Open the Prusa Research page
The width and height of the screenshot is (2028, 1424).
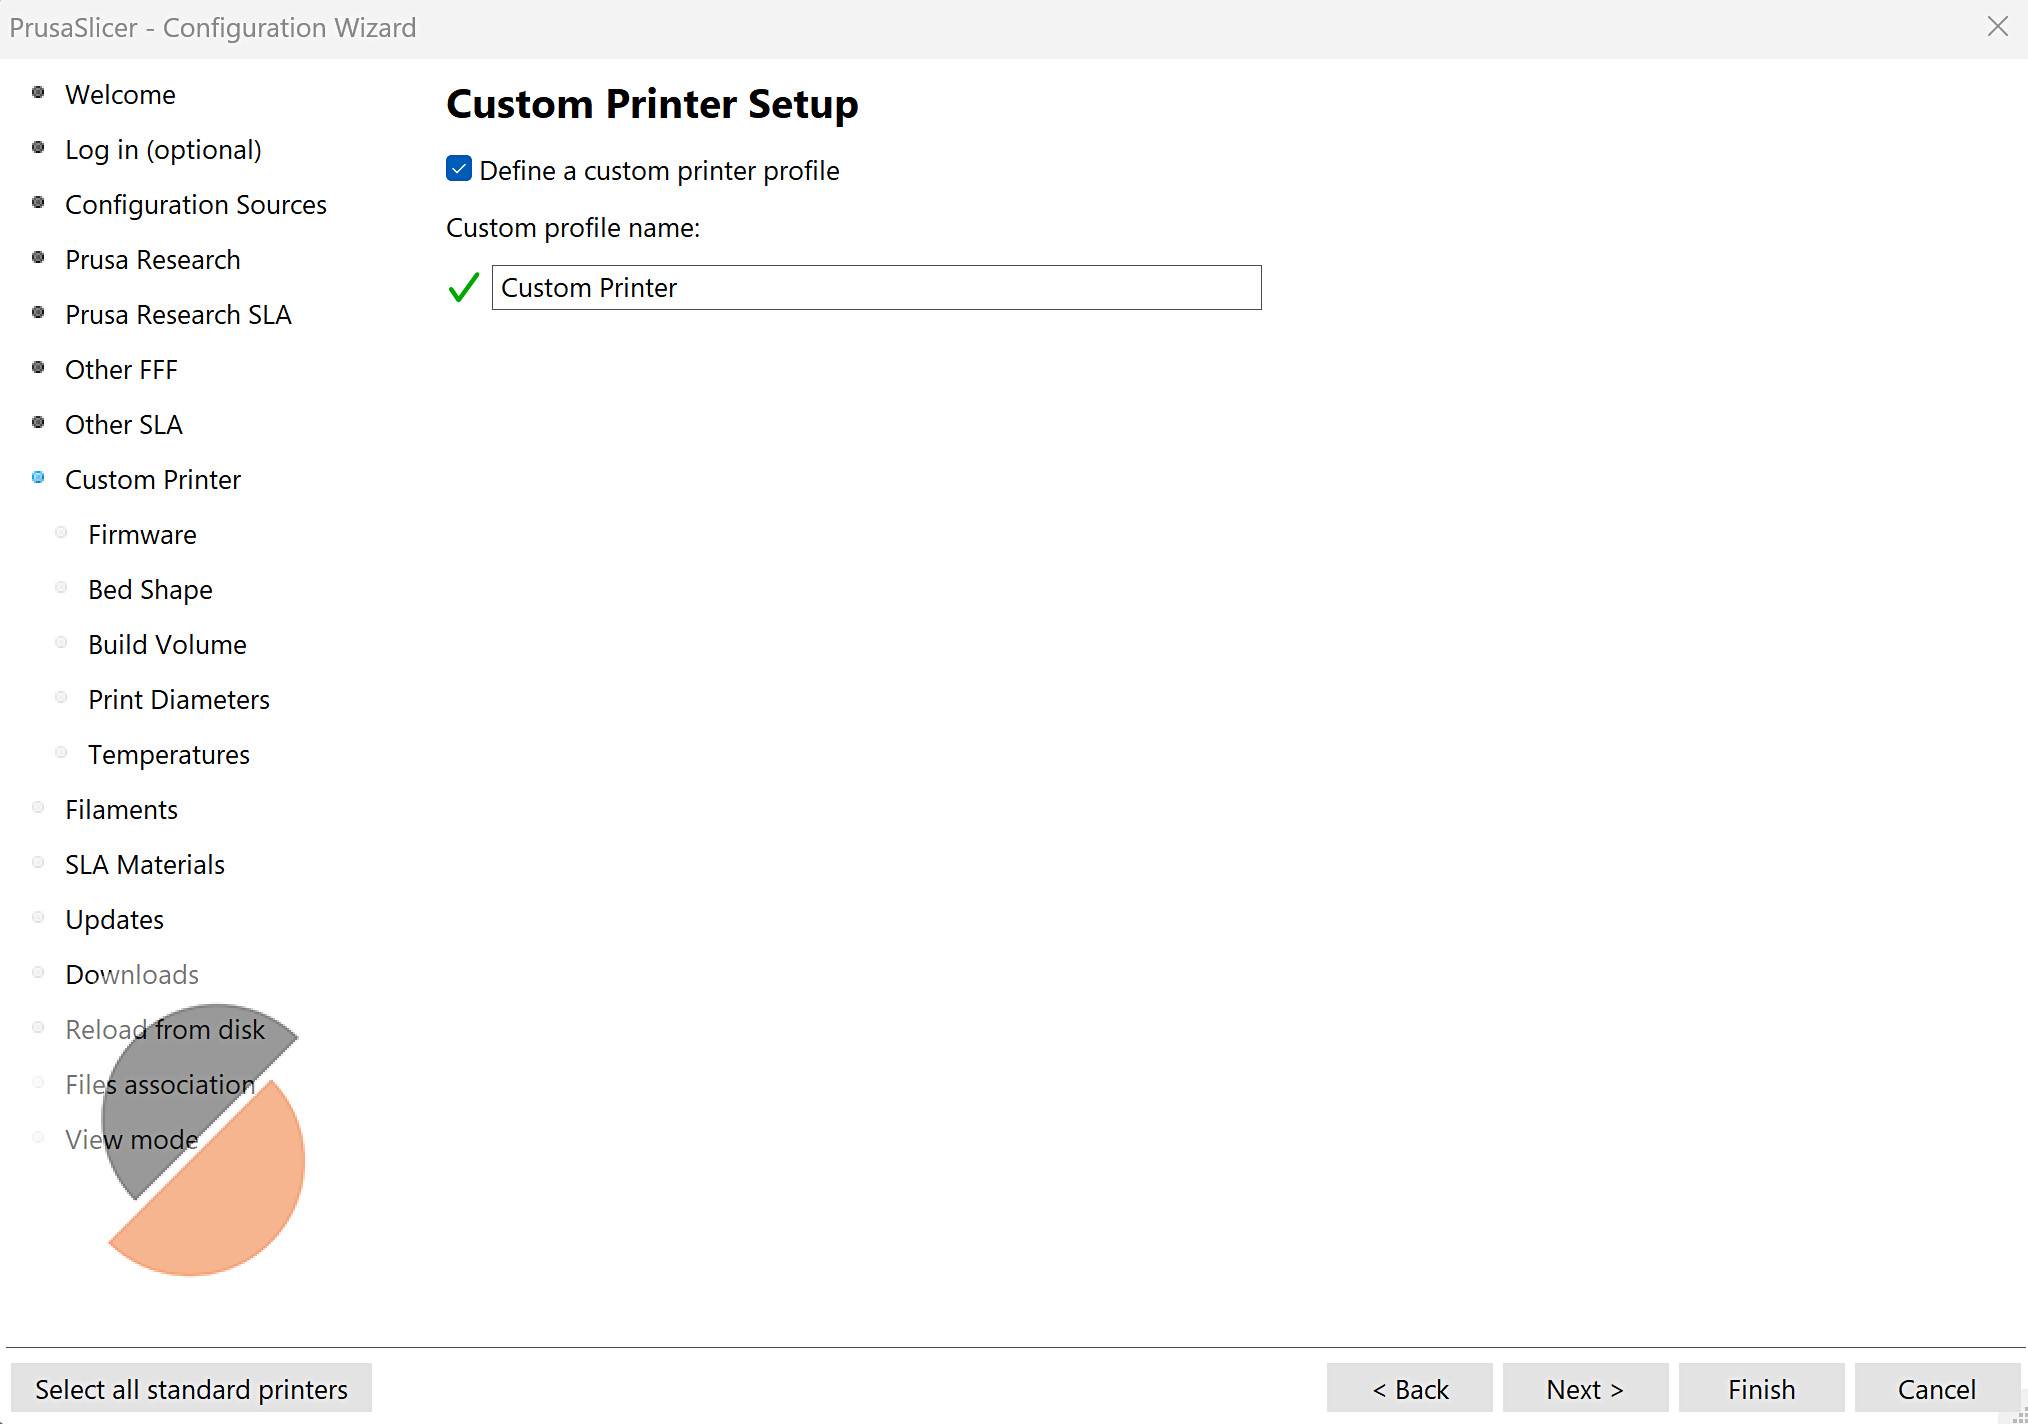pos(152,260)
